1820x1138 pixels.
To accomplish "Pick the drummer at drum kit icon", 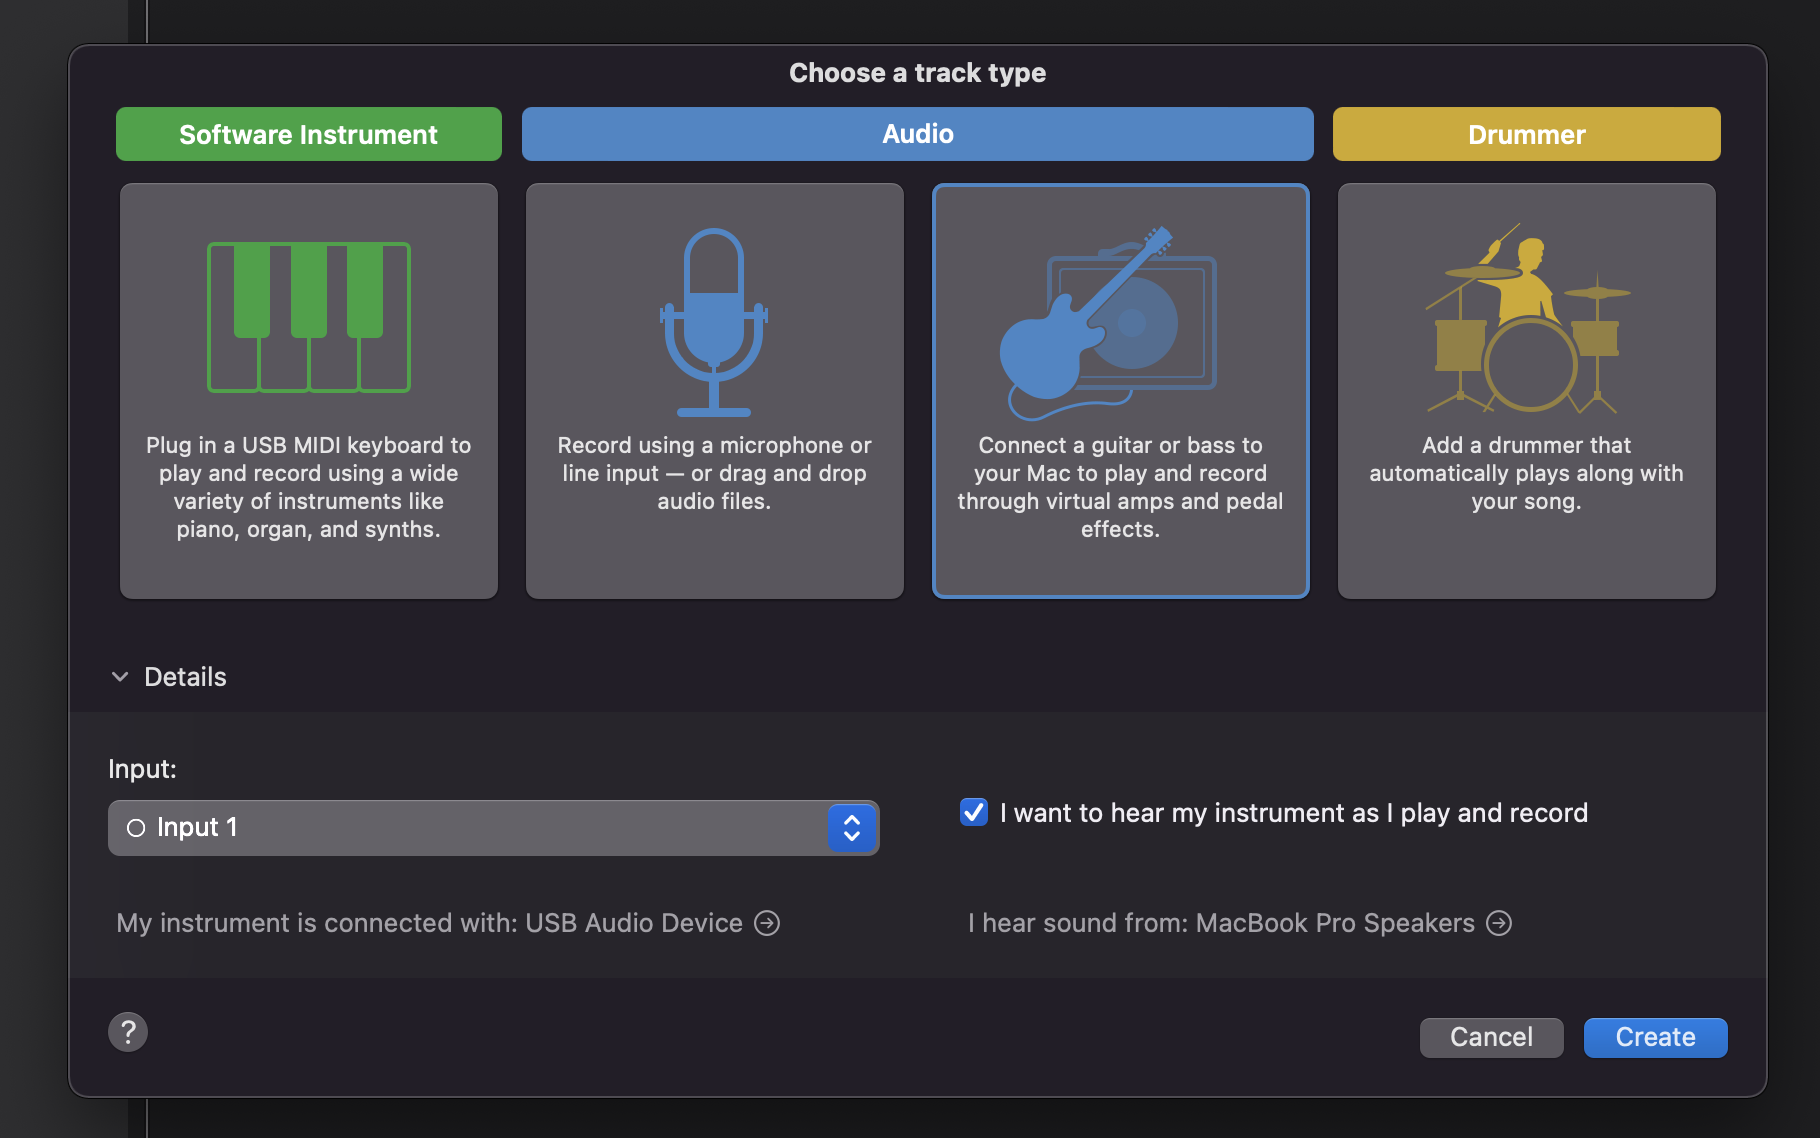I will pyautogui.click(x=1526, y=320).
